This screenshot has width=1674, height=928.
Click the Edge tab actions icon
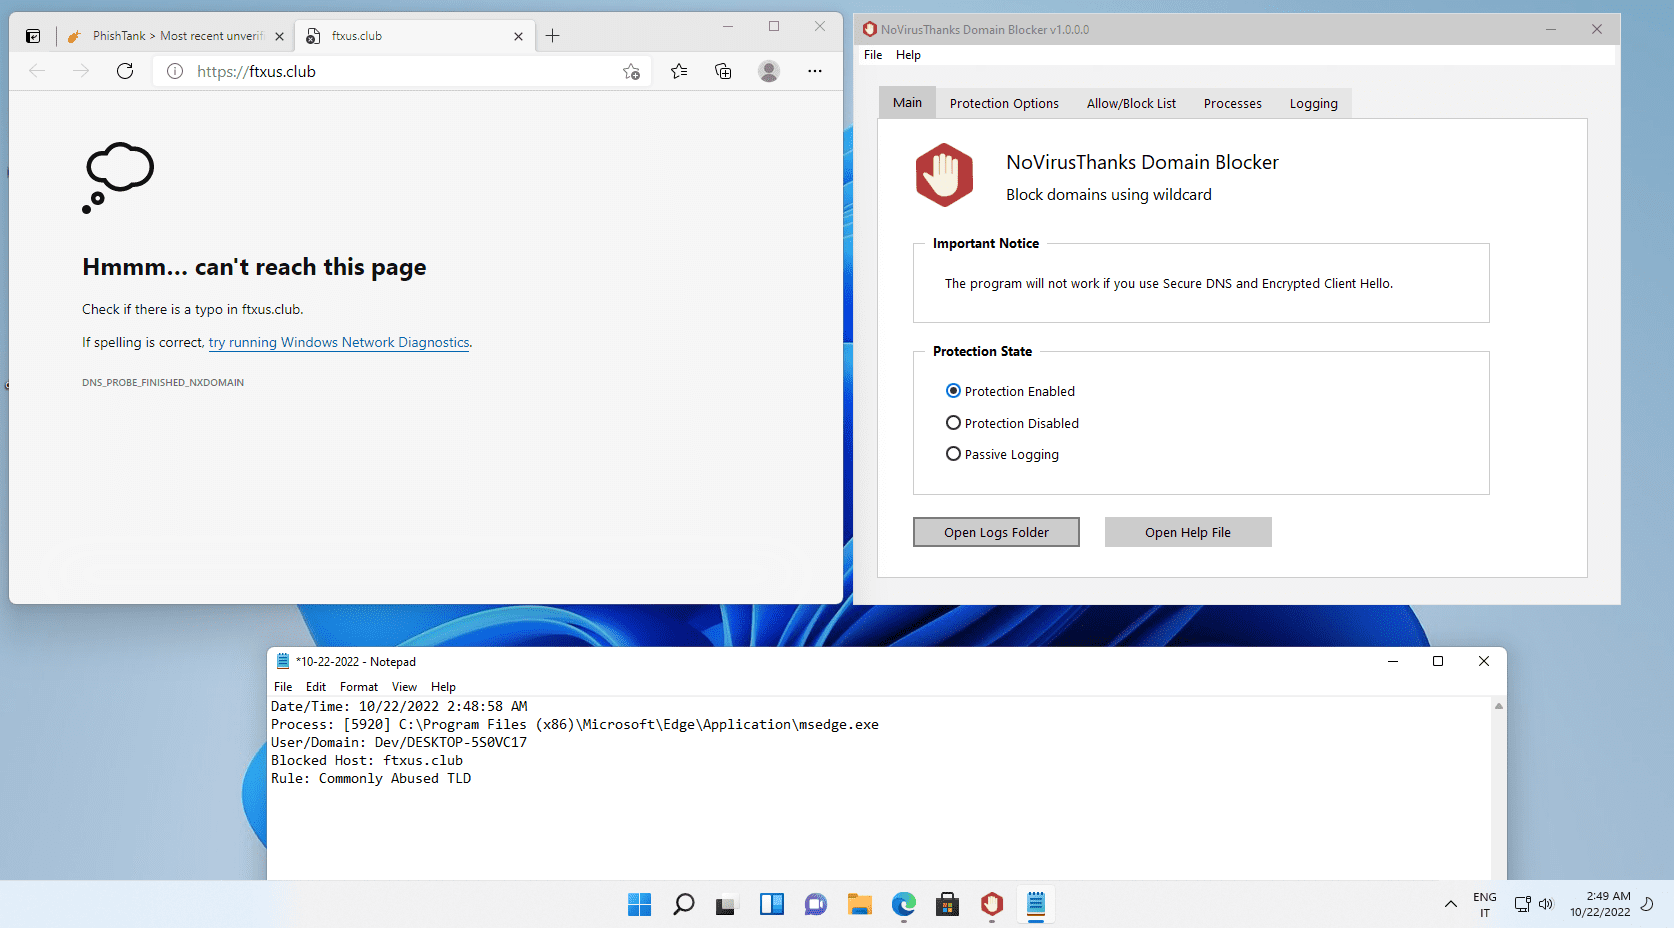33,36
